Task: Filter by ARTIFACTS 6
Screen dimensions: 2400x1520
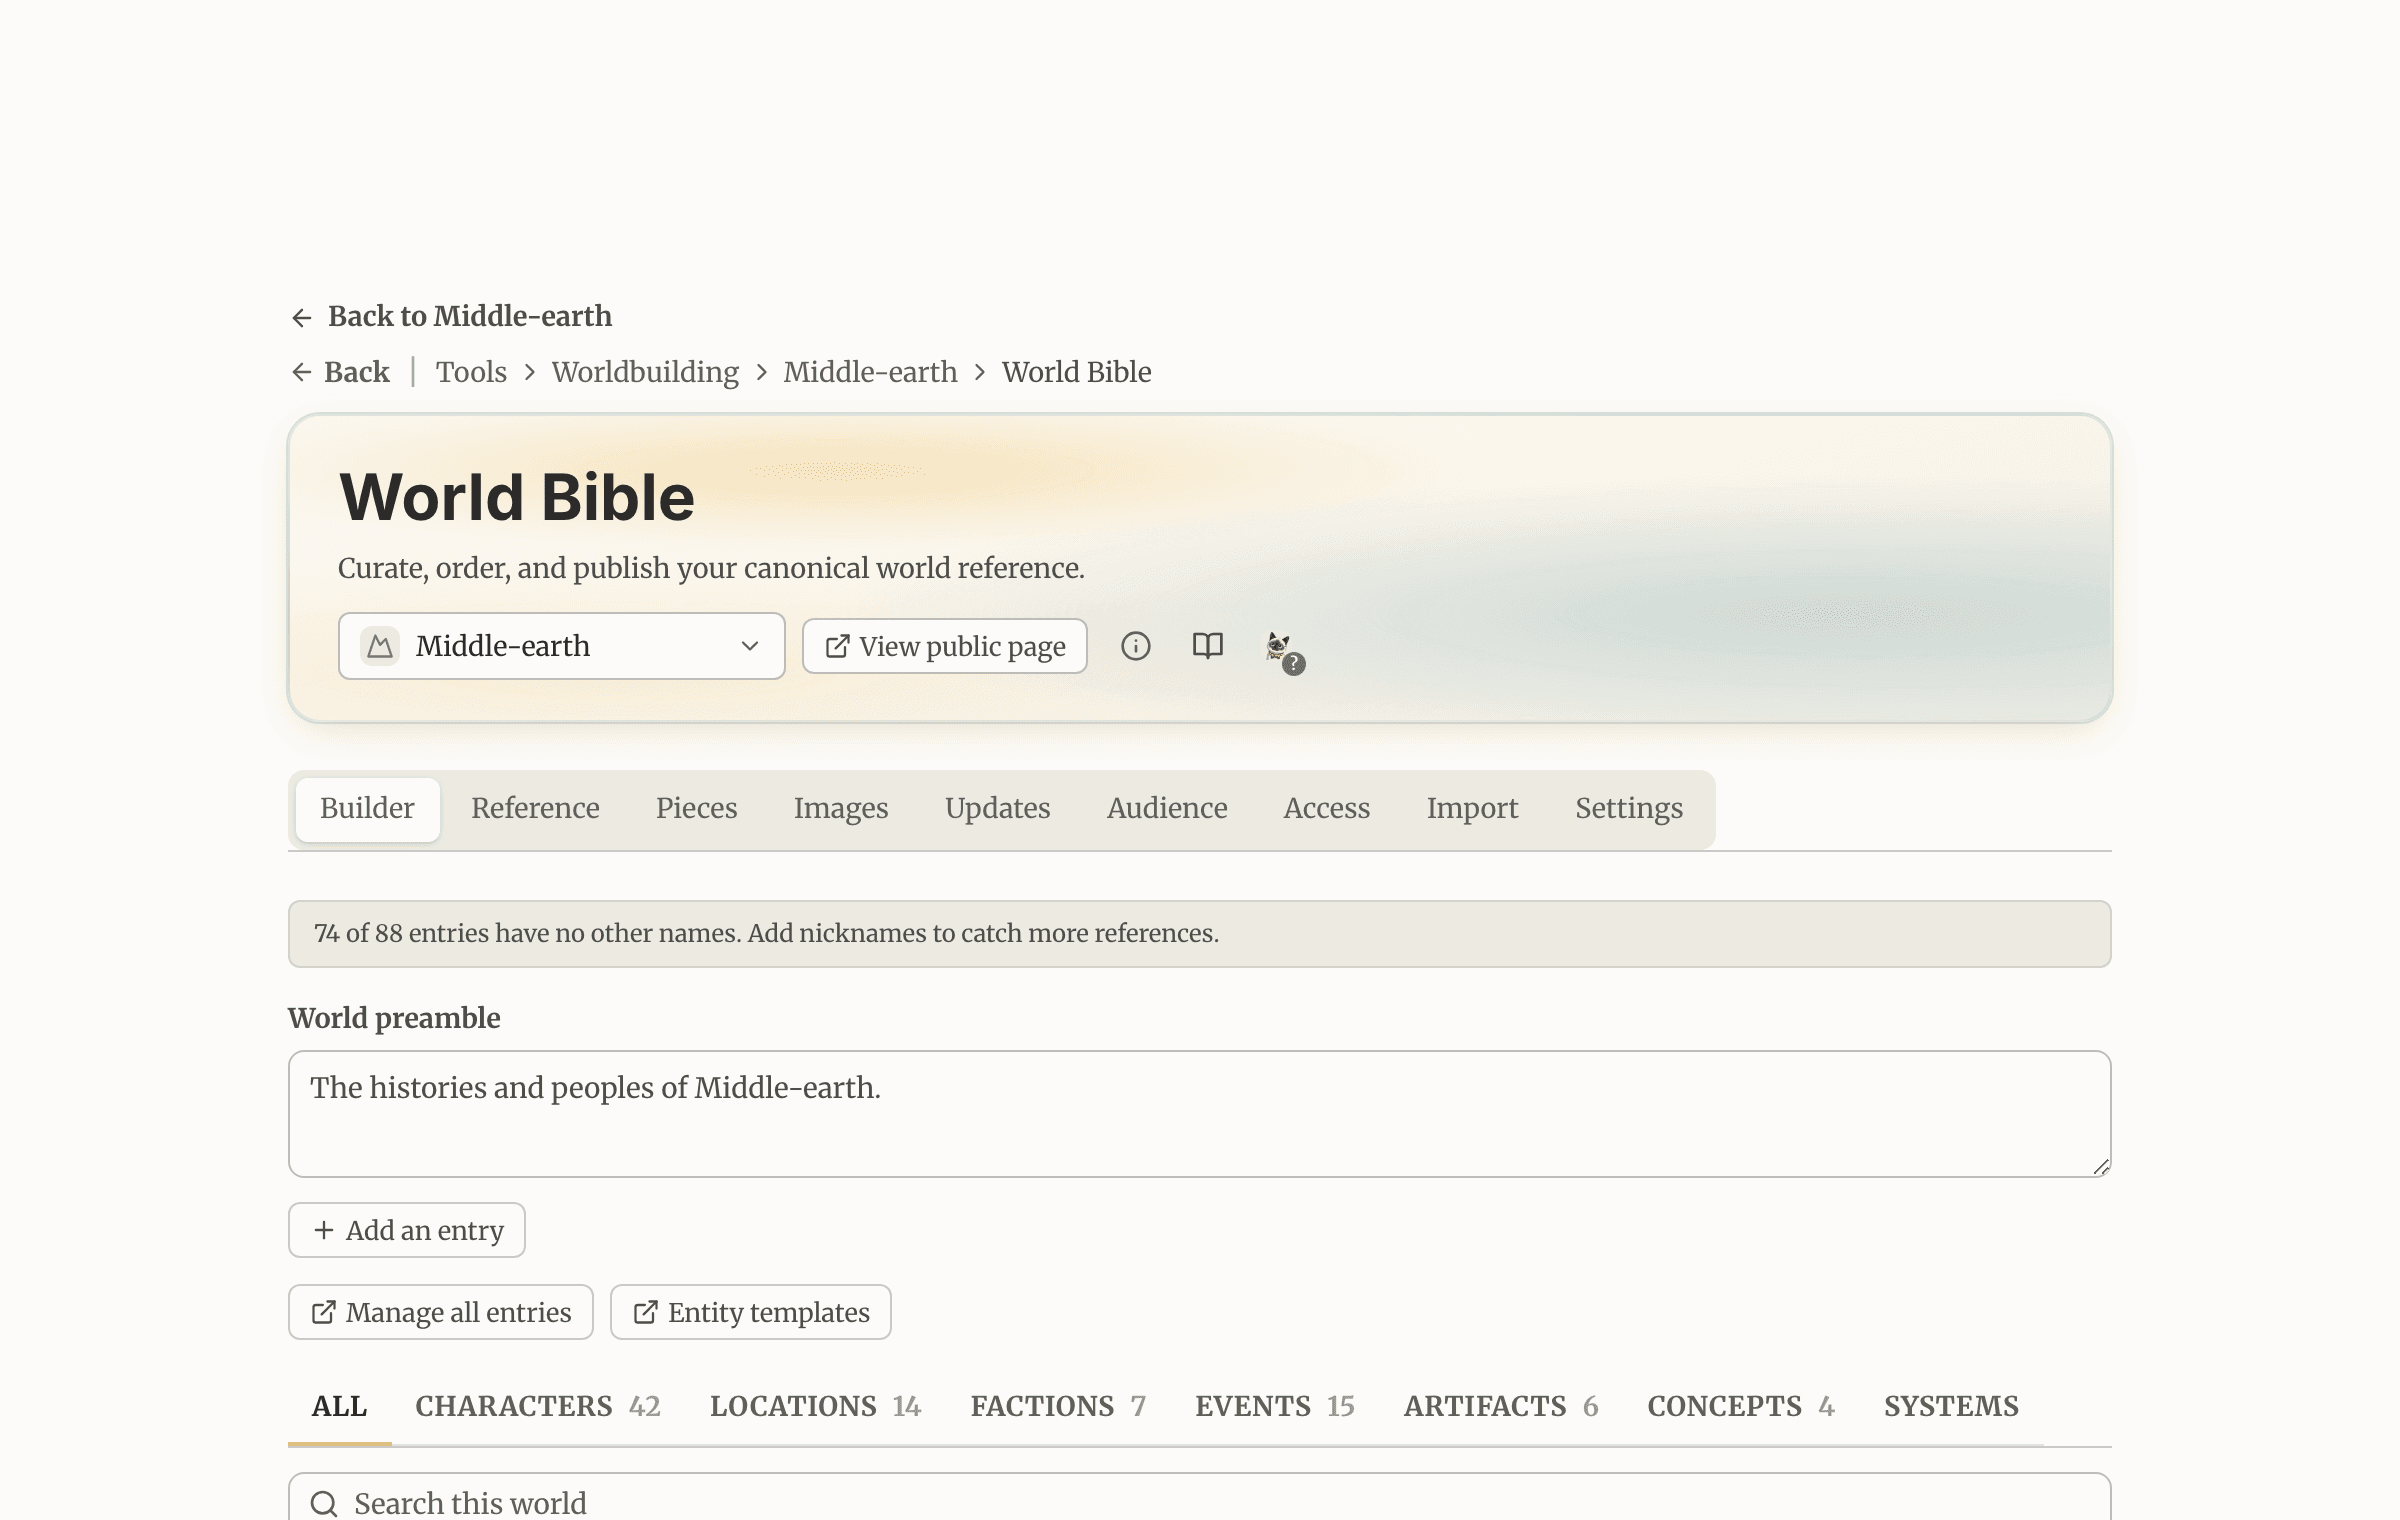Action: [x=1501, y=1407]
